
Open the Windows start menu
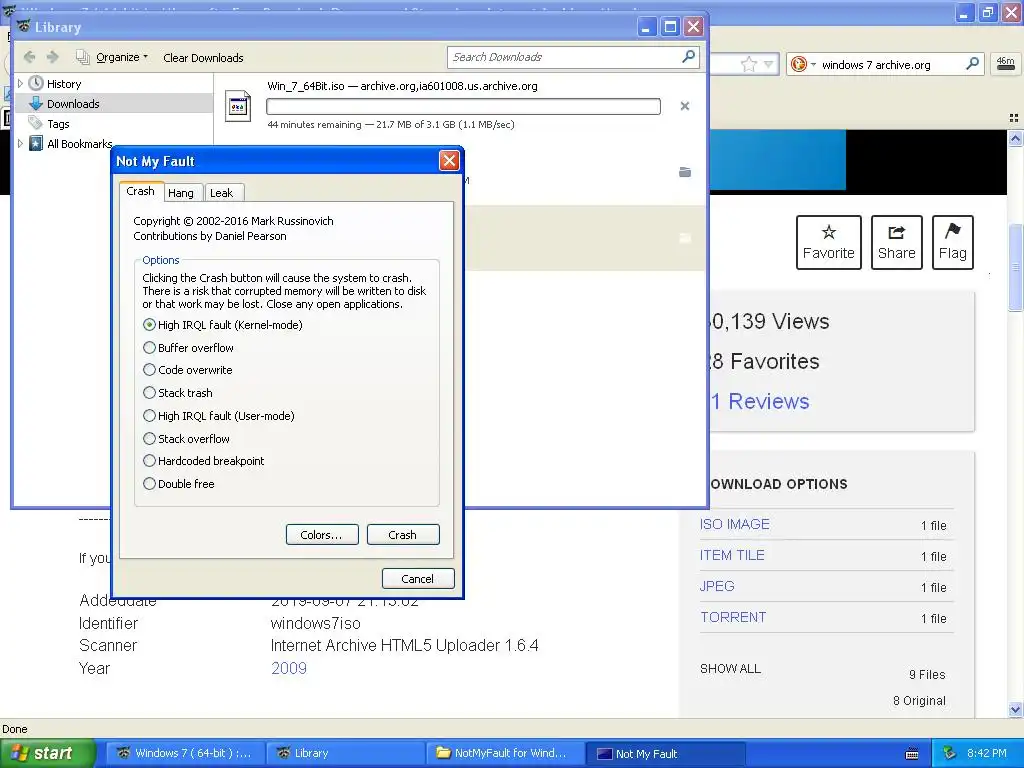(48, 753)
